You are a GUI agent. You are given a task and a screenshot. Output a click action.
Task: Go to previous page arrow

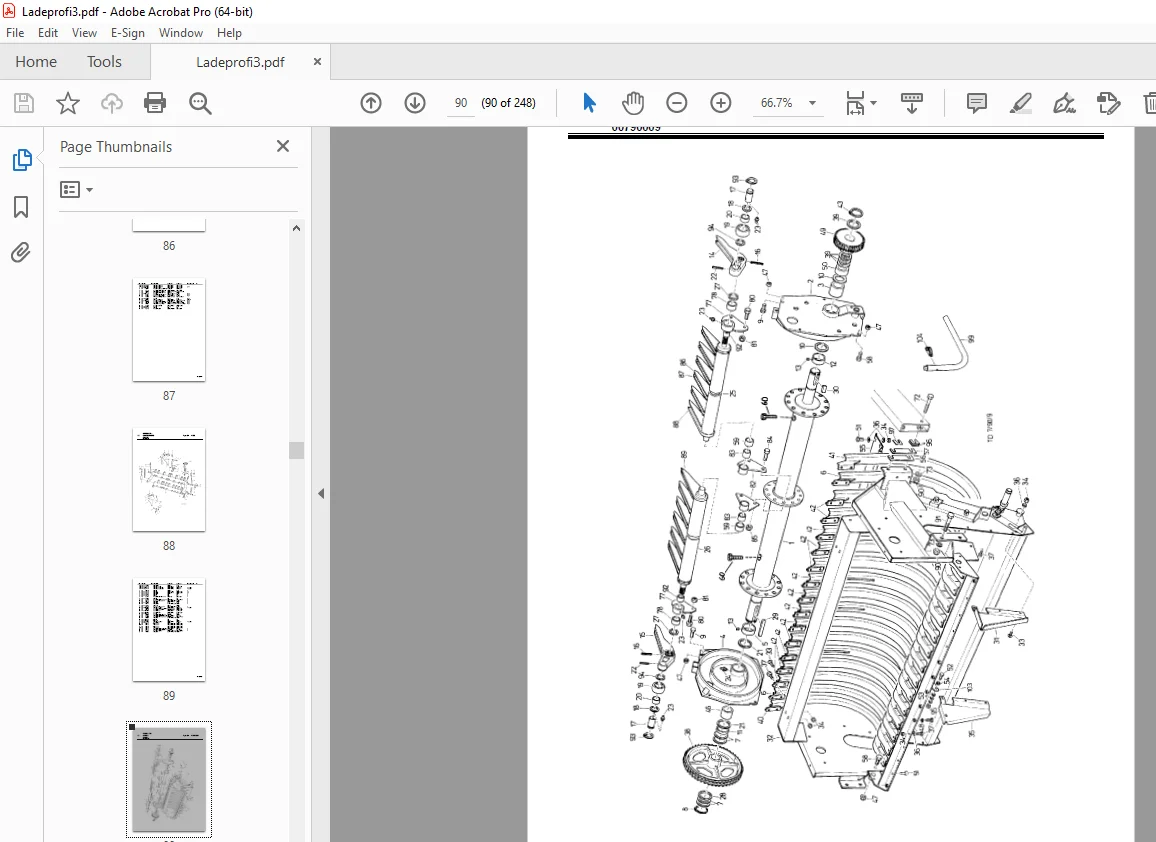[x=371, y=102]
